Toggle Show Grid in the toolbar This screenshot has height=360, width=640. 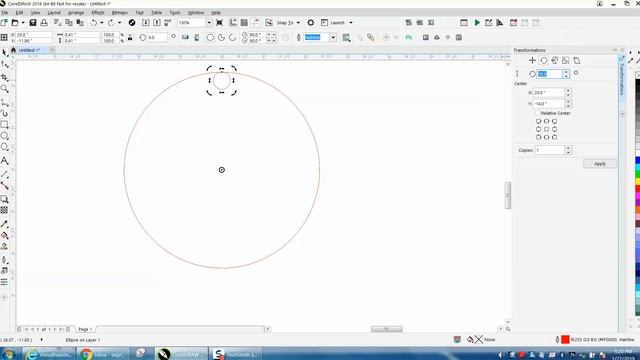coord(244,23)
